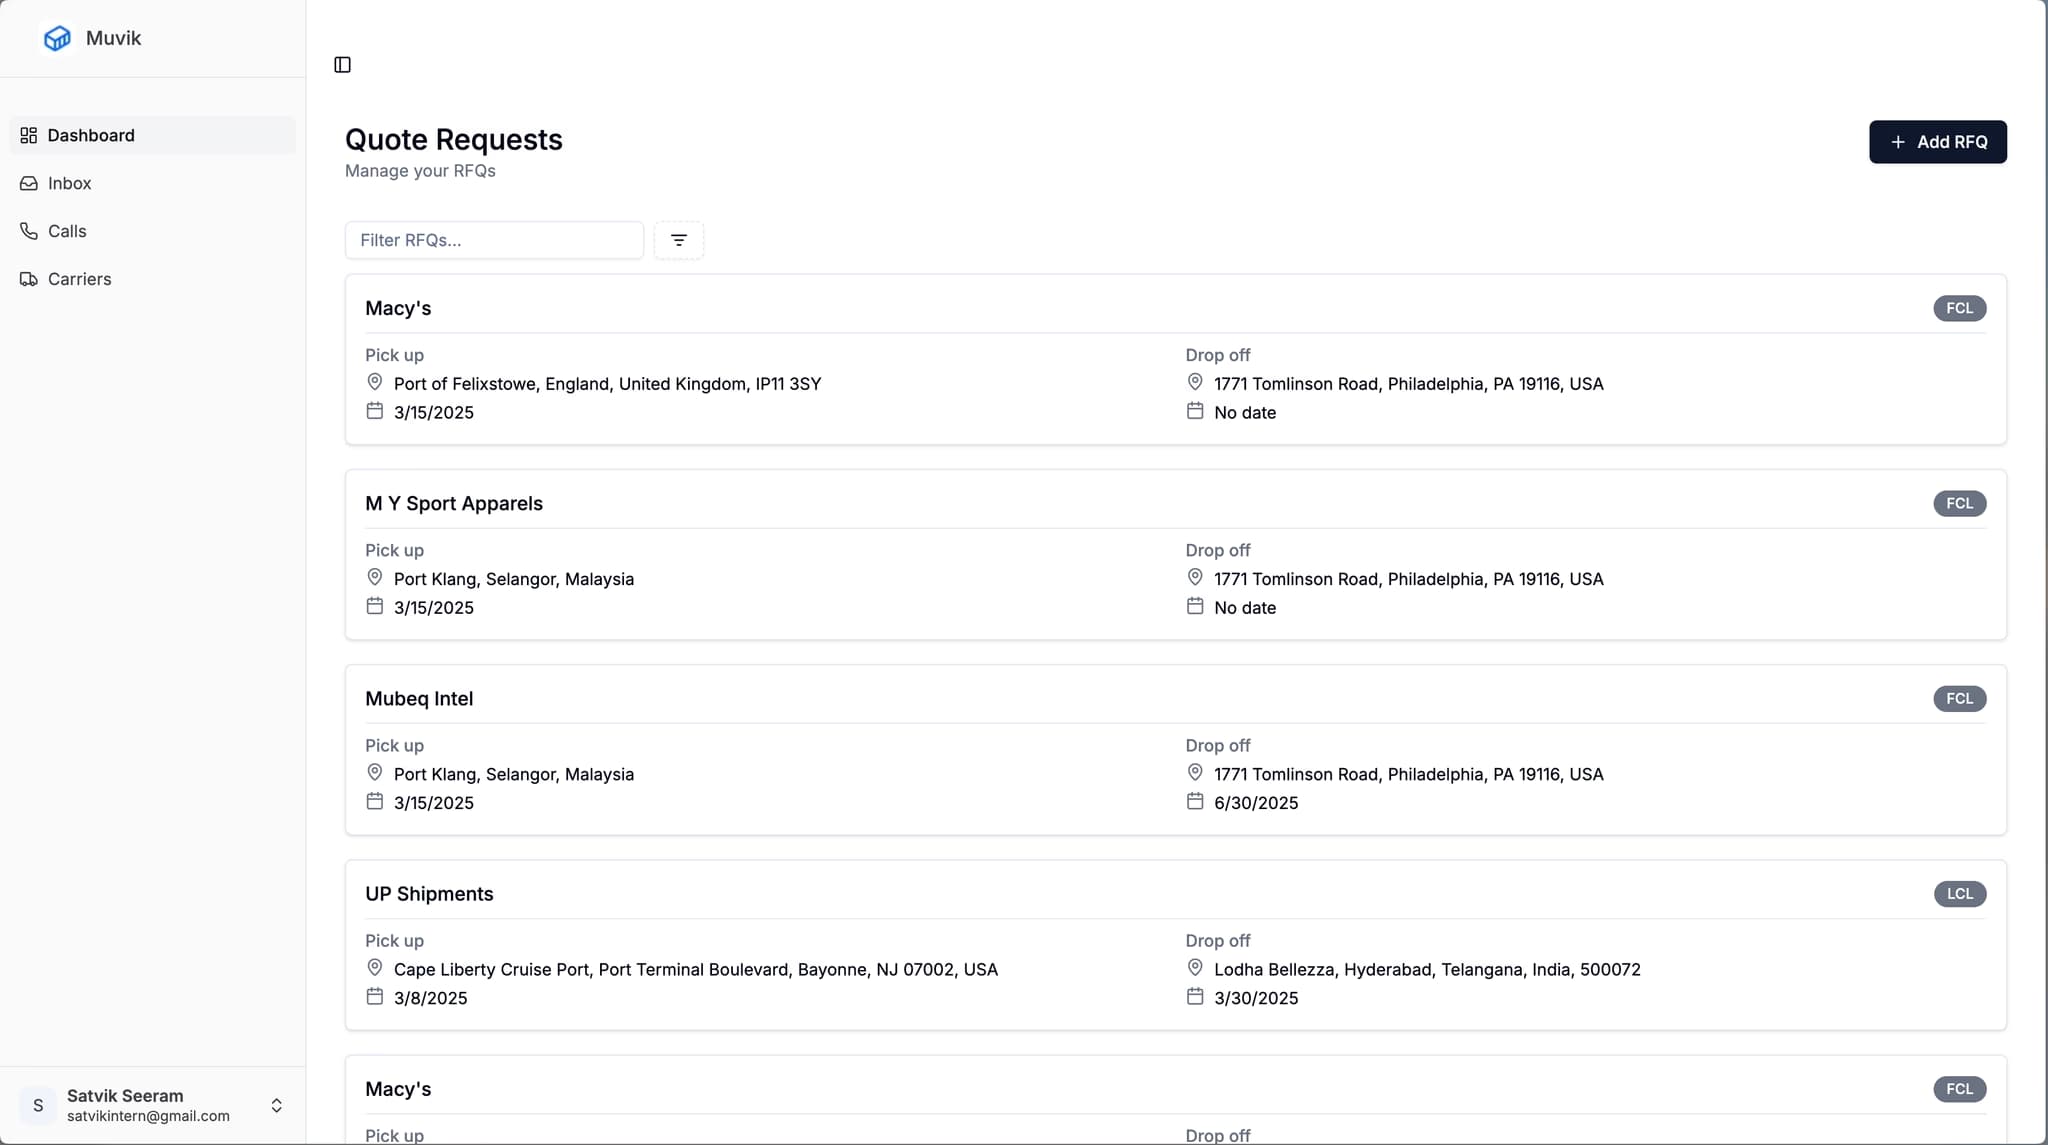Screen dimensions: 2048x1145
Task: Click the Inbox tray icon
Action: tap(29, 184)
